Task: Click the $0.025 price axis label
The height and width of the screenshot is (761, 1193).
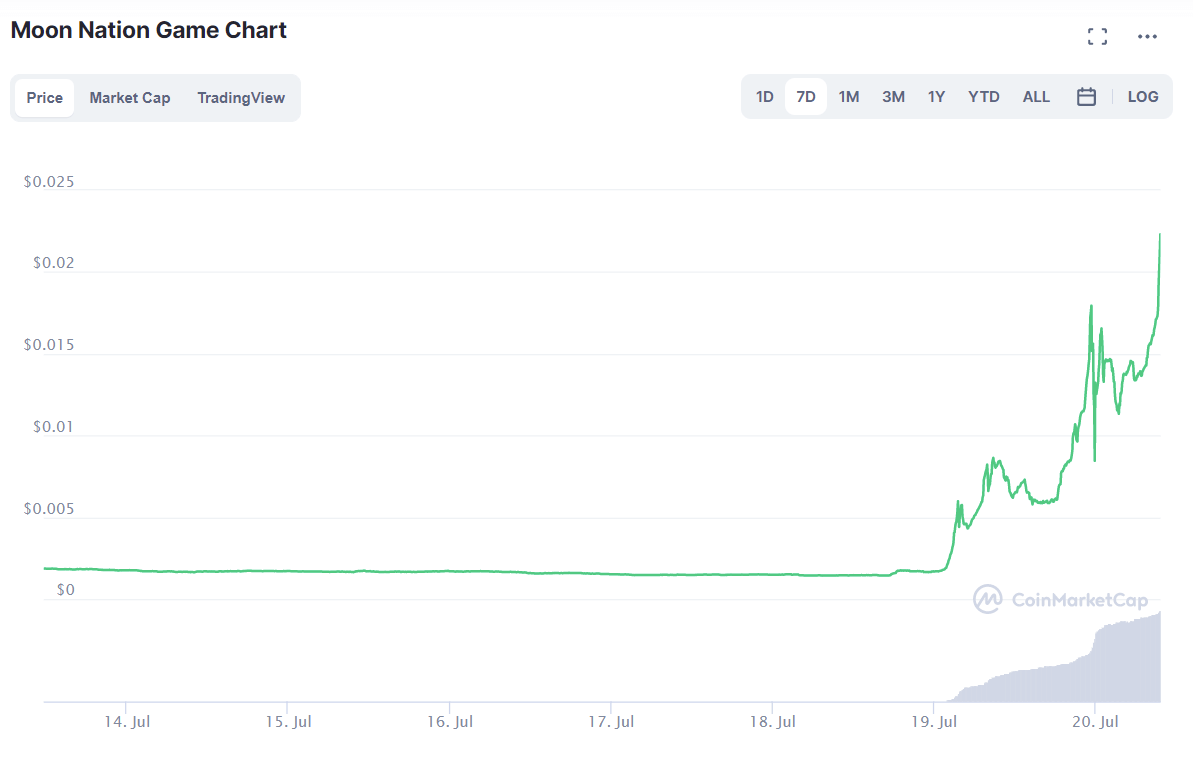Action: [51, 183]
